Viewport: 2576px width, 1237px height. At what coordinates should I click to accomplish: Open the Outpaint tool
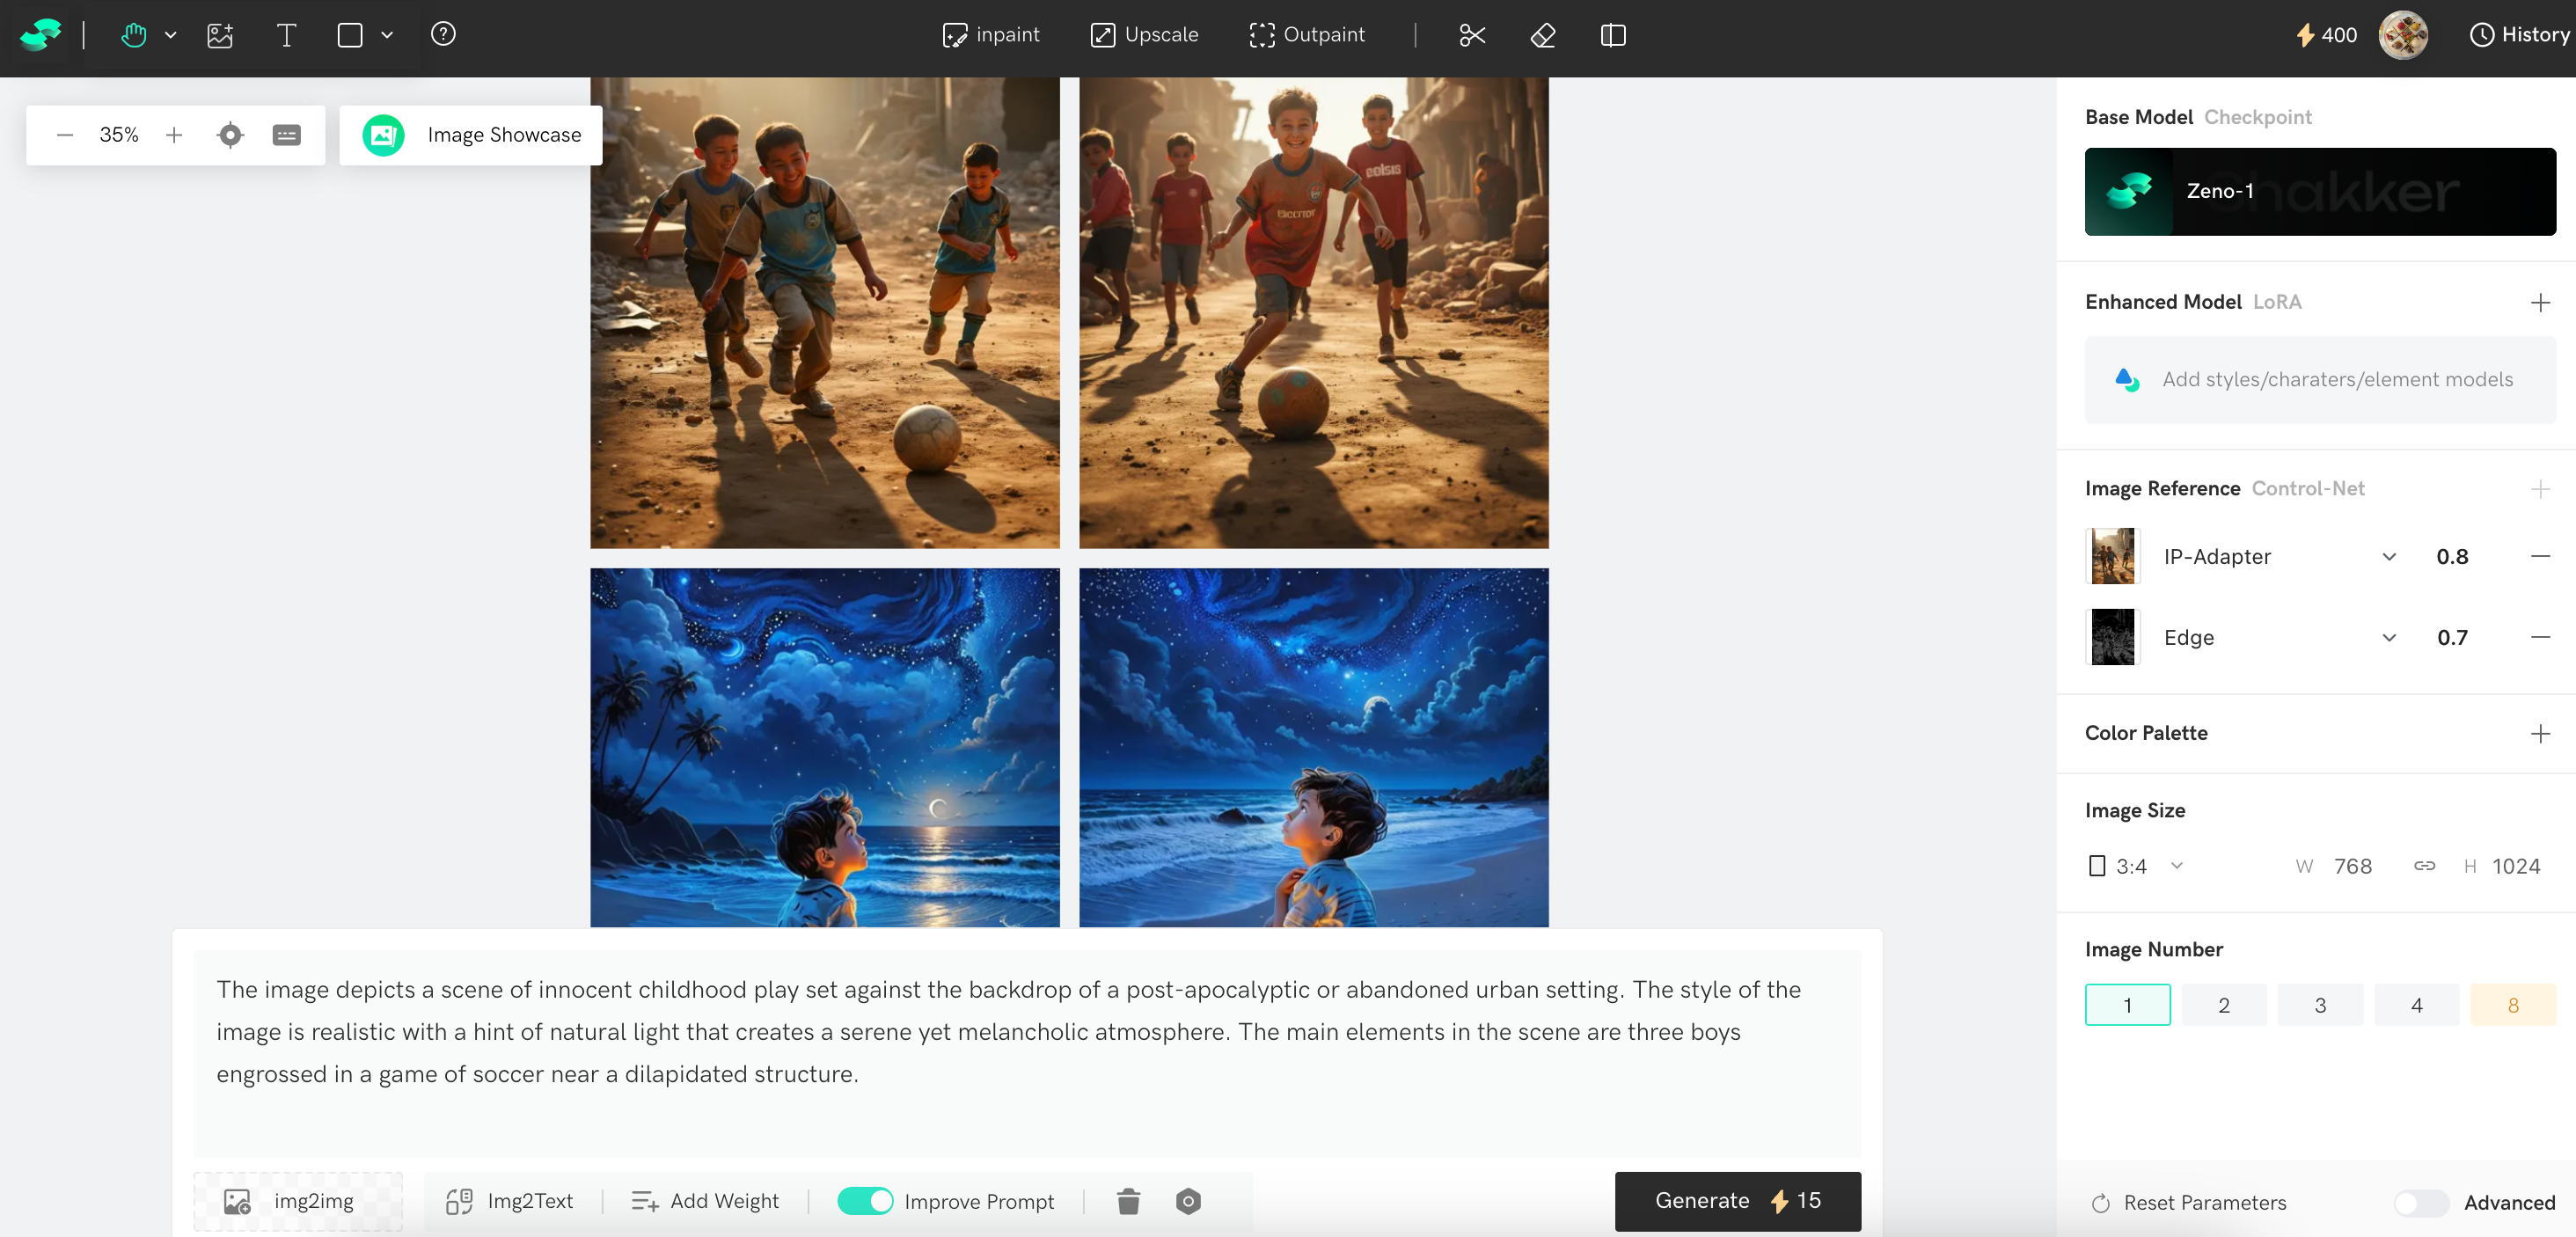[1308, 34]
